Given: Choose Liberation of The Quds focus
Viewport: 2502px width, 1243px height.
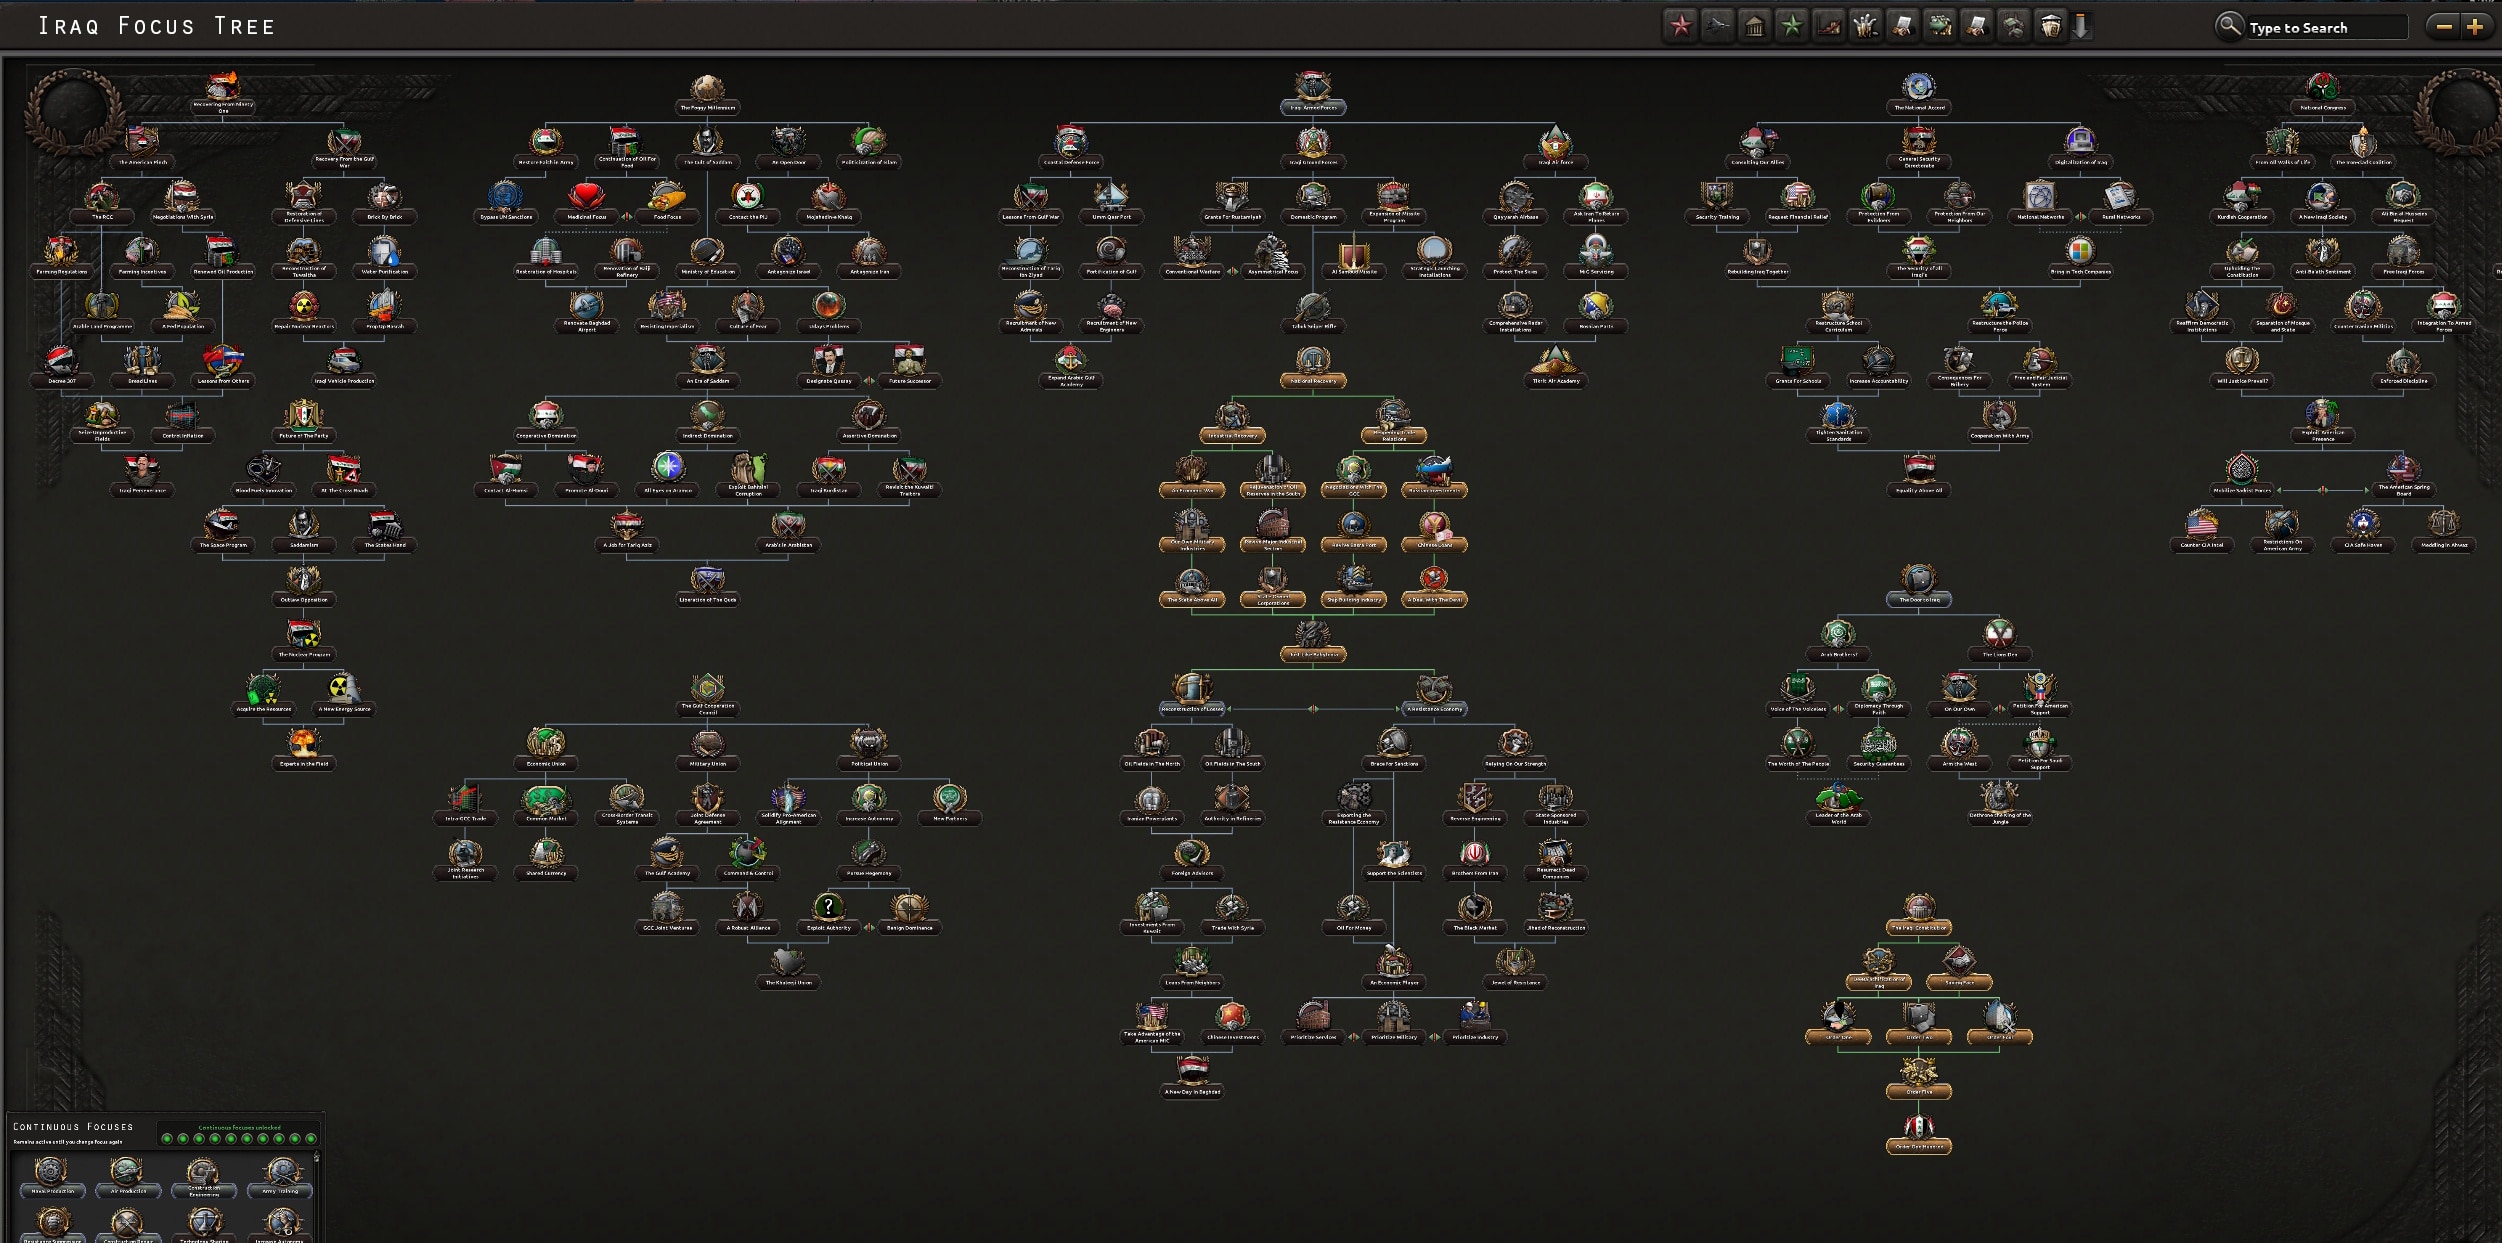Looking at the screenshot, I should pyautogui.click(x=707, y=585).
